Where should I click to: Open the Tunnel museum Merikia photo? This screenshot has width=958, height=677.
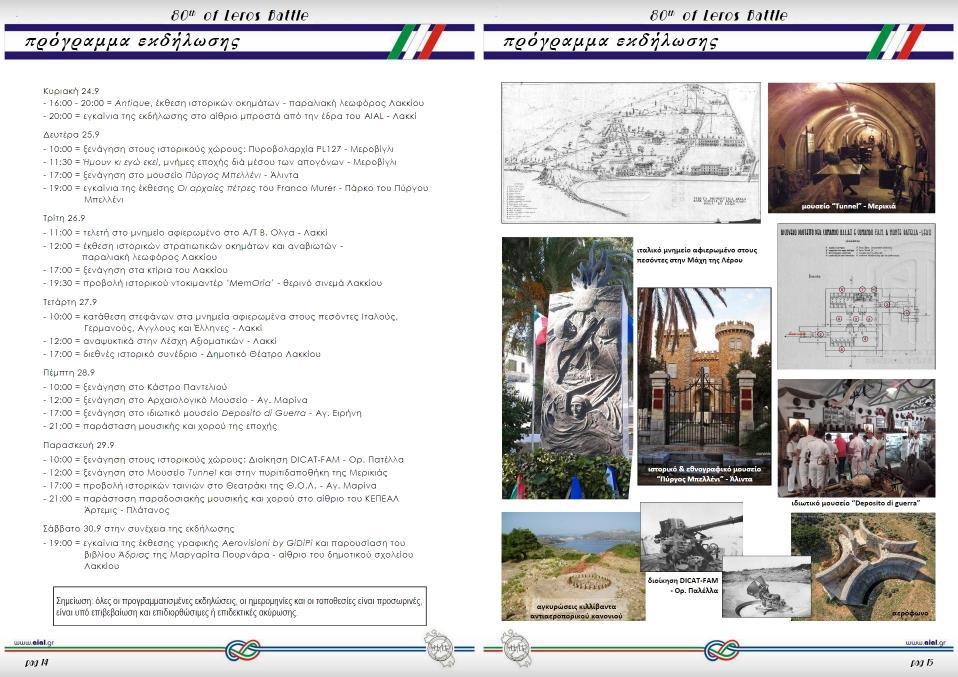851,148
